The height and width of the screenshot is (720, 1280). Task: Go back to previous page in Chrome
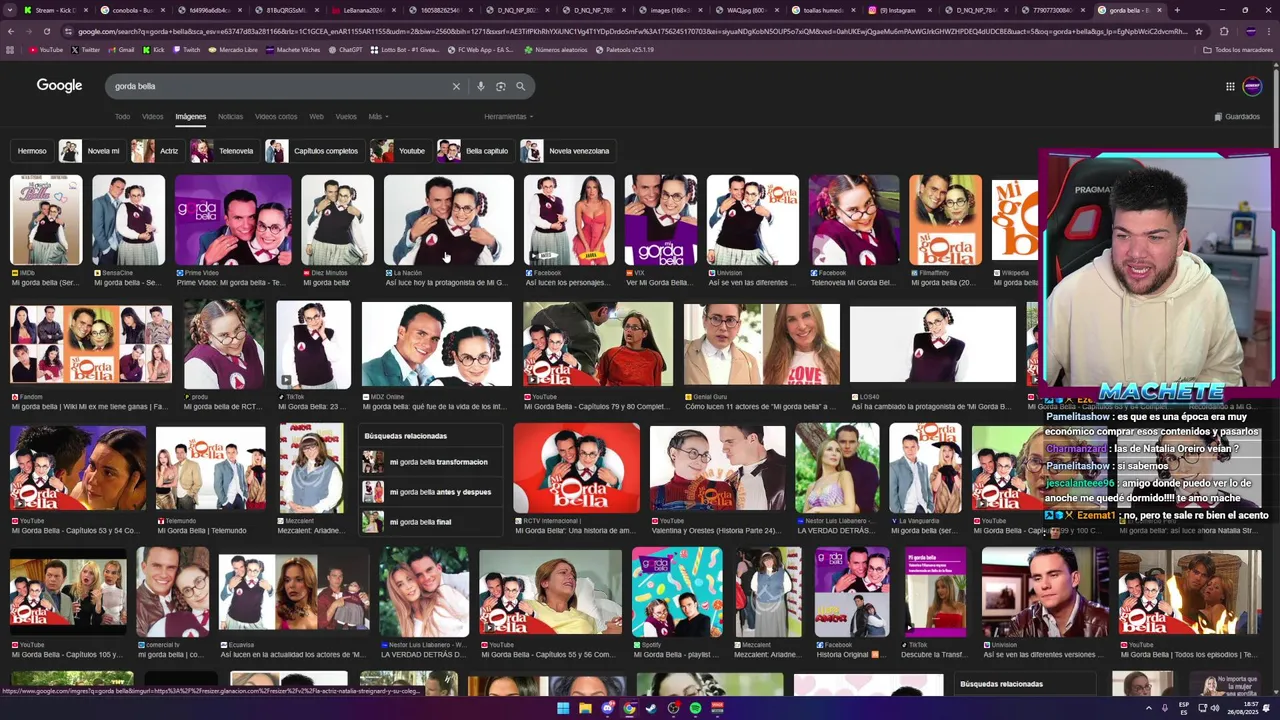(x=11, y=31)
